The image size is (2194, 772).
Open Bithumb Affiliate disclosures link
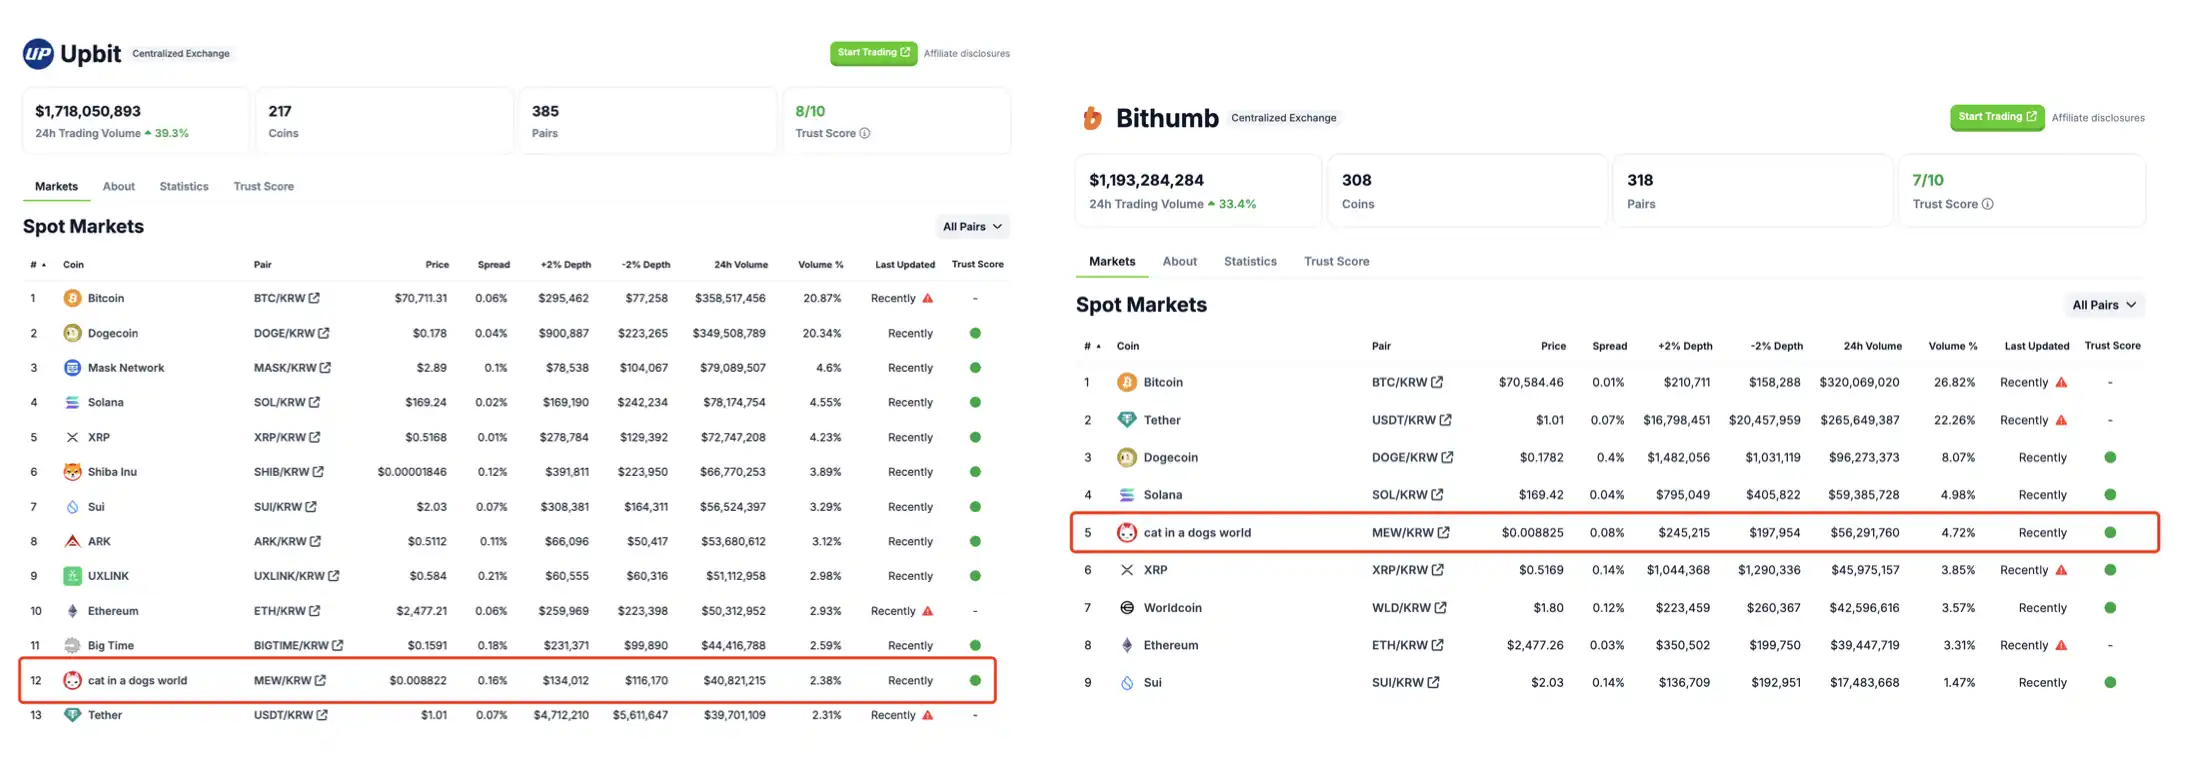pyautogui.click(x=2098, y=118)
